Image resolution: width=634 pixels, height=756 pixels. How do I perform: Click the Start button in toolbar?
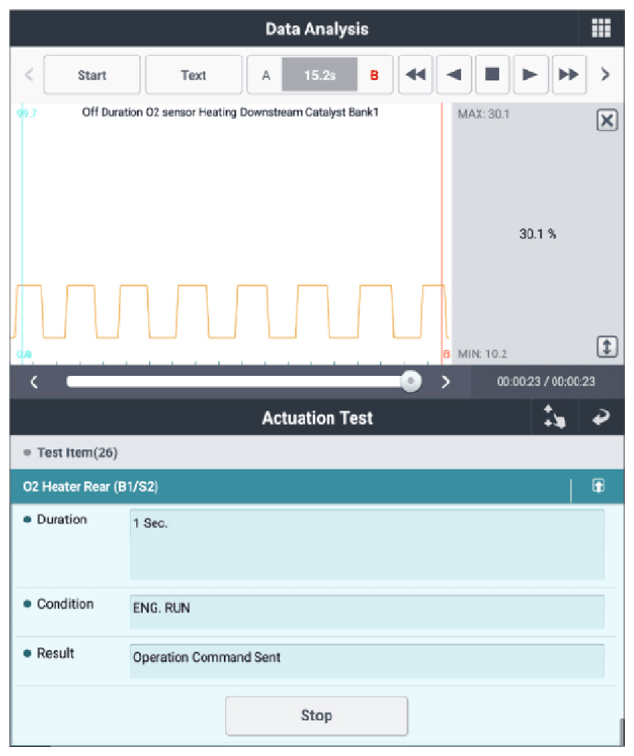(x=92, y=75)
